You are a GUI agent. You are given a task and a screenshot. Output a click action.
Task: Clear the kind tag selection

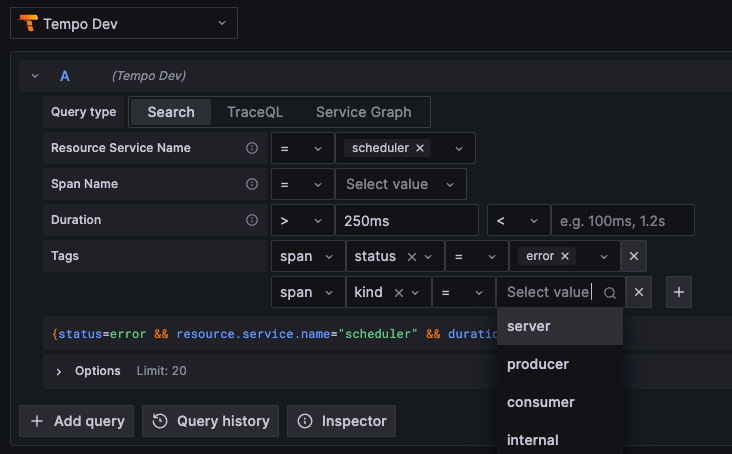[x=398, y=292]
